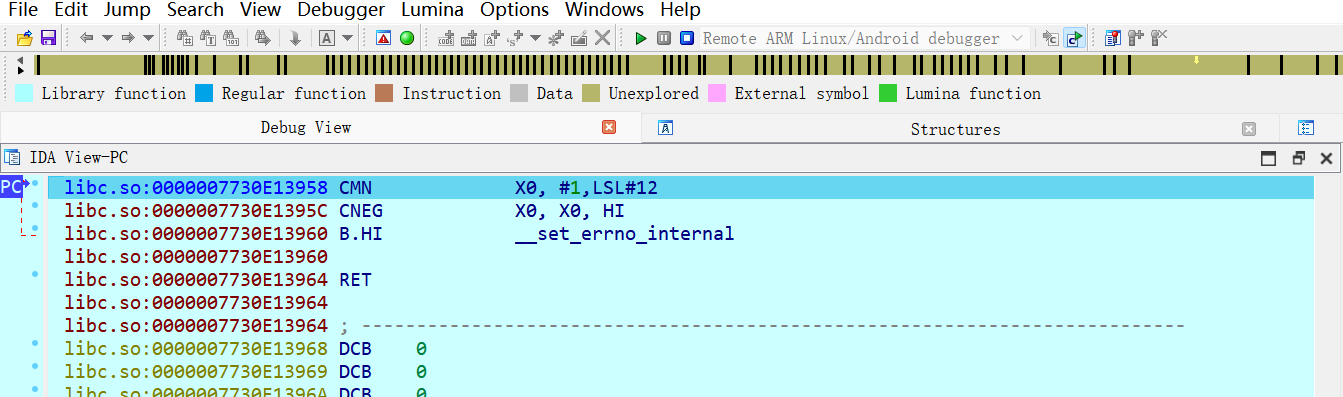The image size is (1343, 397).
Task: Click the red warning triangle icon
Action: [x=384, y=38]
